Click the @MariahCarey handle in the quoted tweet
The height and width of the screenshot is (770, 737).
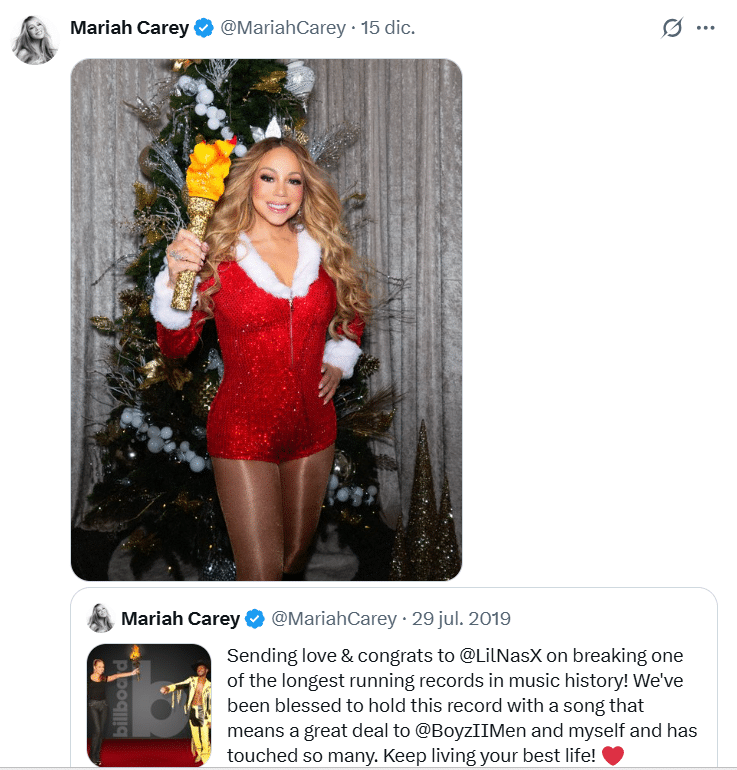coord(334,619)
